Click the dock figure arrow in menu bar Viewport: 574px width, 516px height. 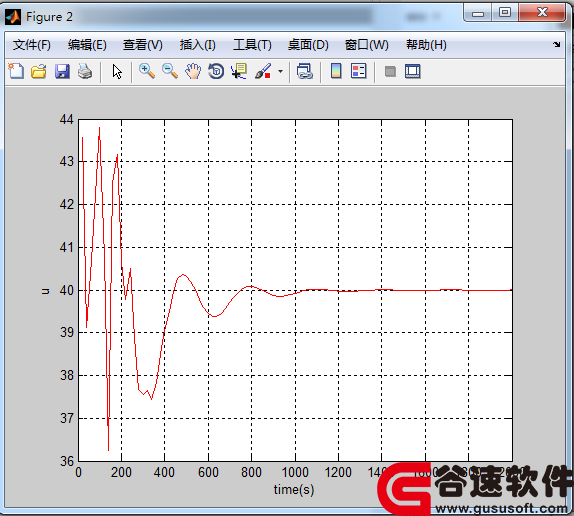(557, 45)
